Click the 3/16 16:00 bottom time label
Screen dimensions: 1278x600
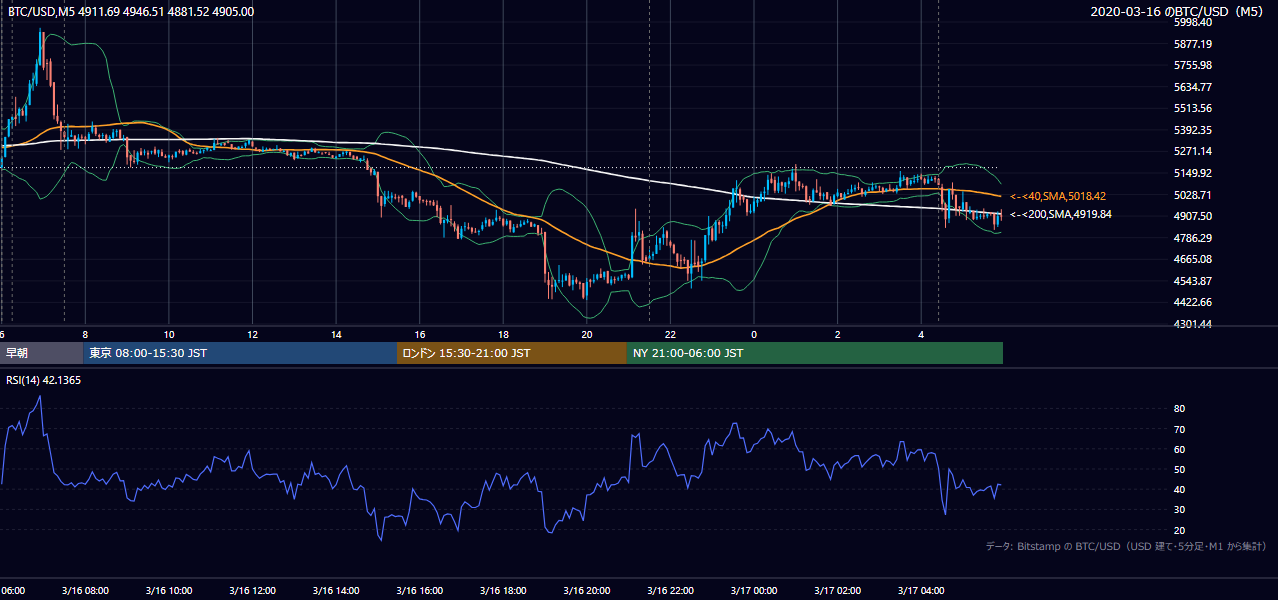pyautogui.click(x=419, y=590)
